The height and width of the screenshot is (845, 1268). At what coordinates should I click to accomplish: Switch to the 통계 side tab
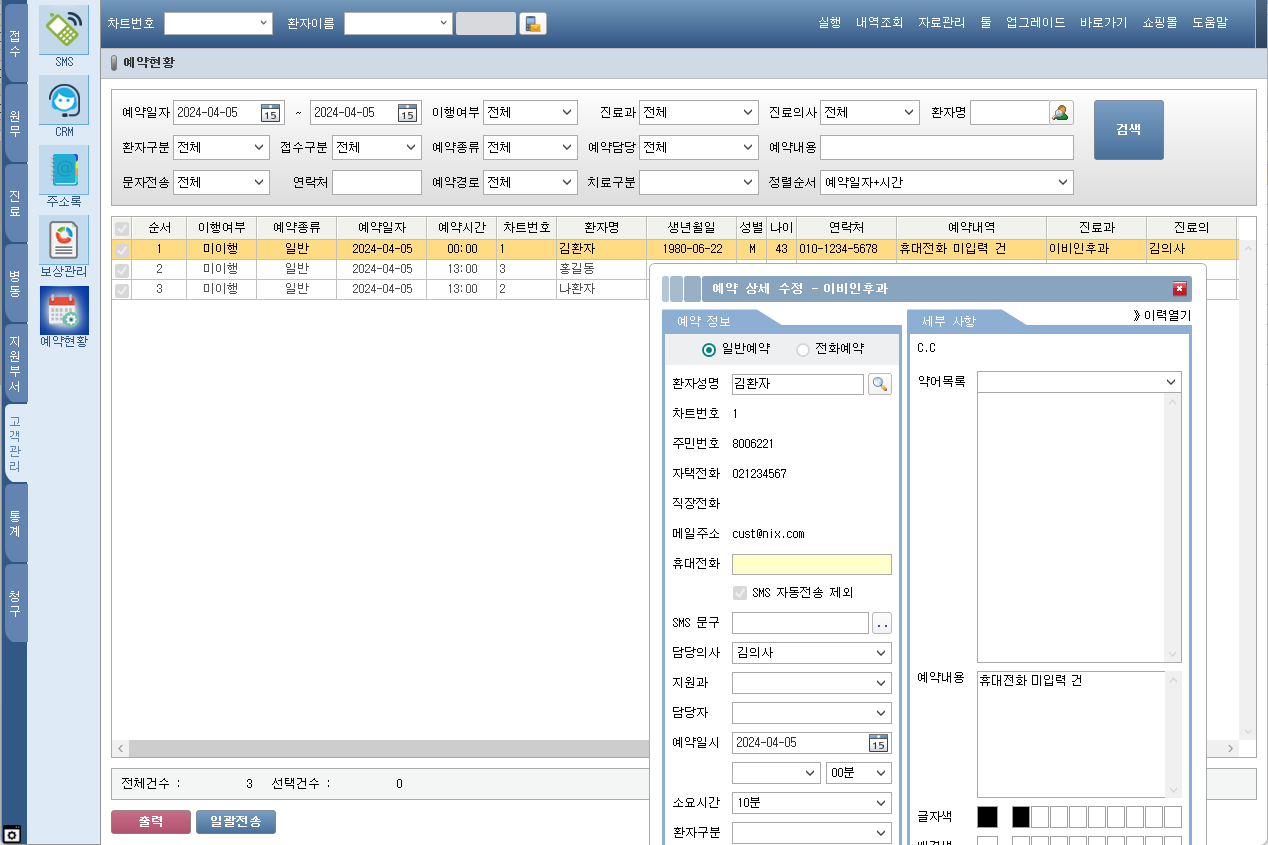point(15,523)
